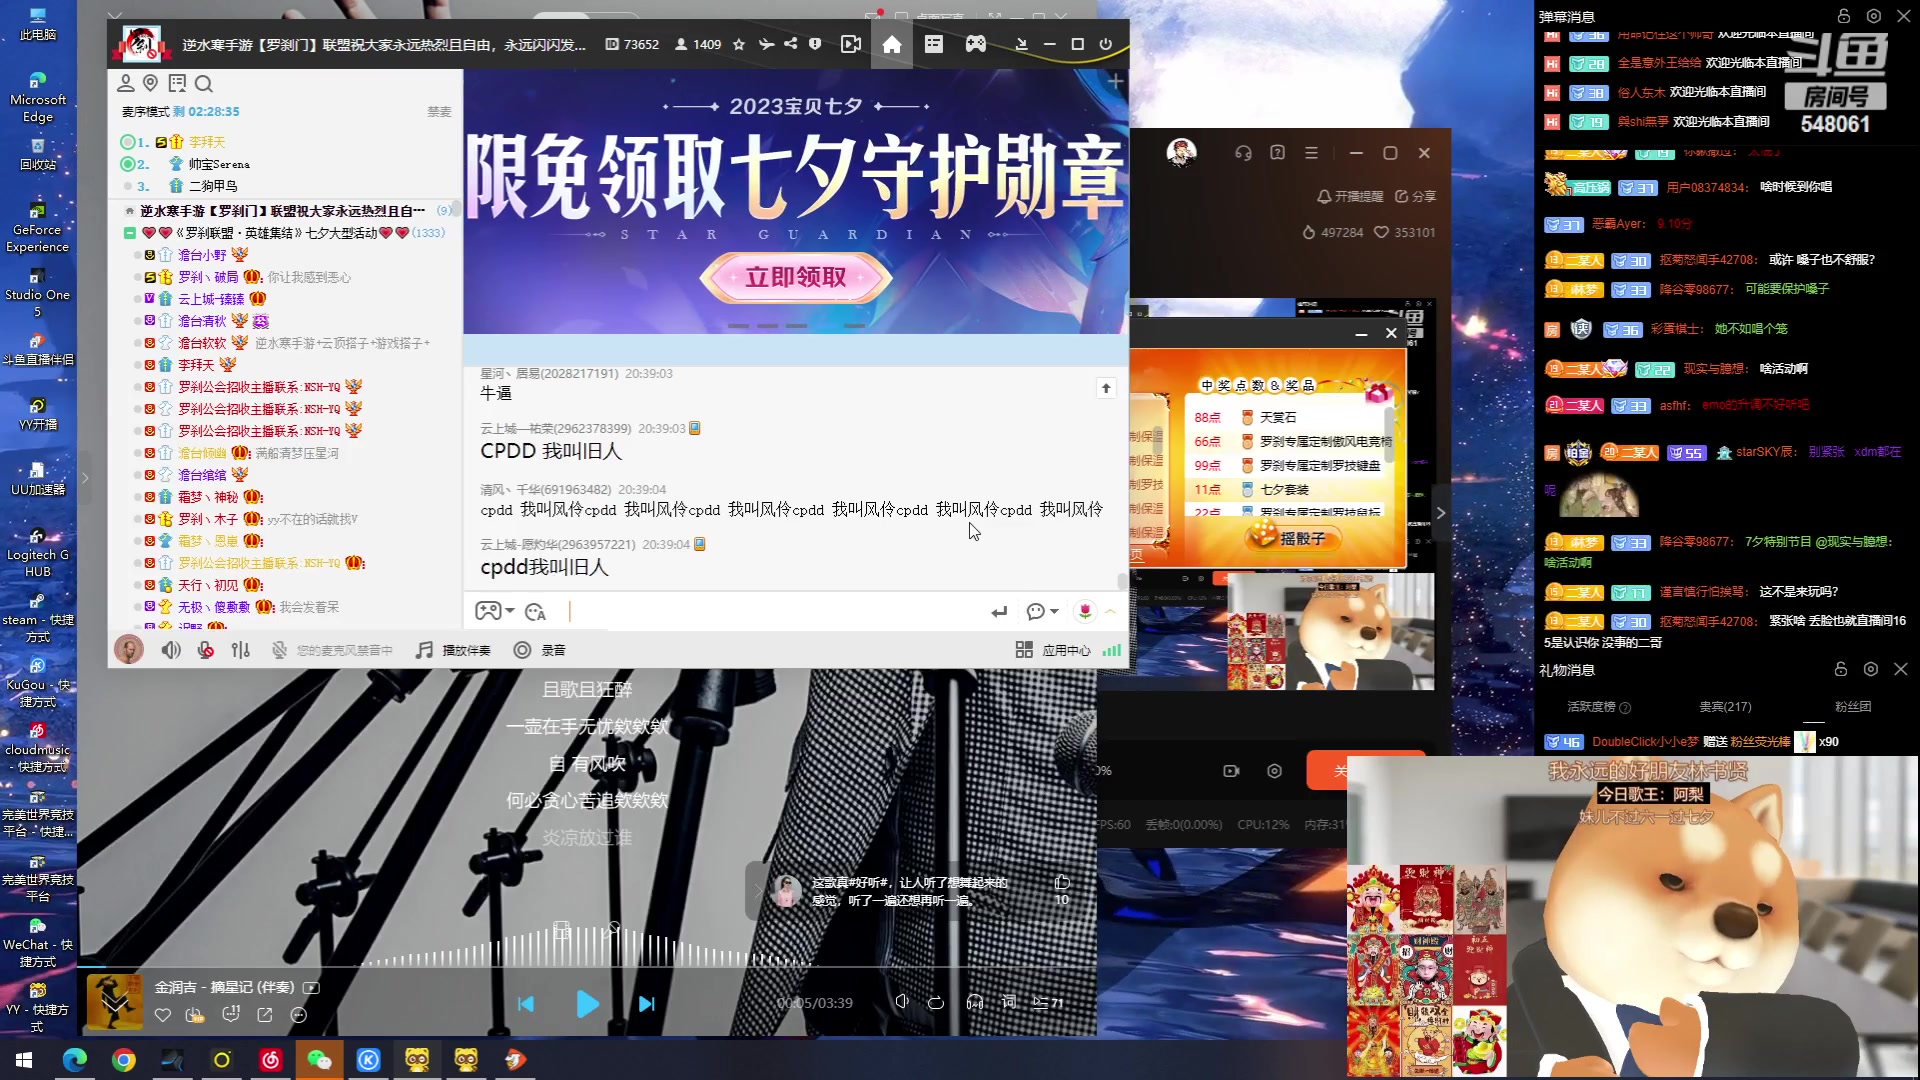The height and width of the screenshot is (1080, 1920).
Task: Open the game controller icon in YY header
Action: point(975,44)
